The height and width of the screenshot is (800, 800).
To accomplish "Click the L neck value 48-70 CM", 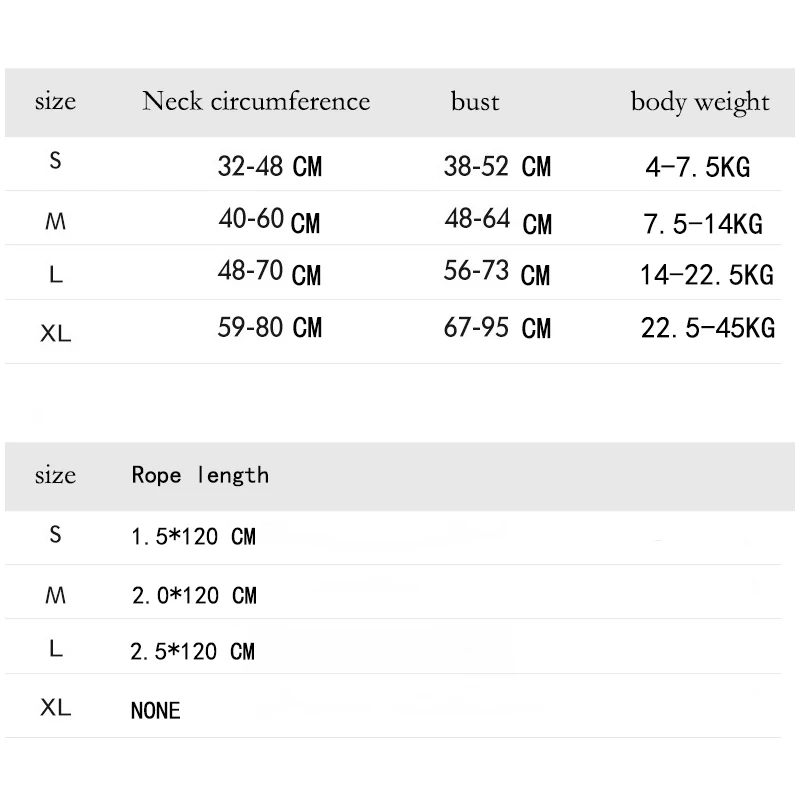I will [x=269, y=272].
